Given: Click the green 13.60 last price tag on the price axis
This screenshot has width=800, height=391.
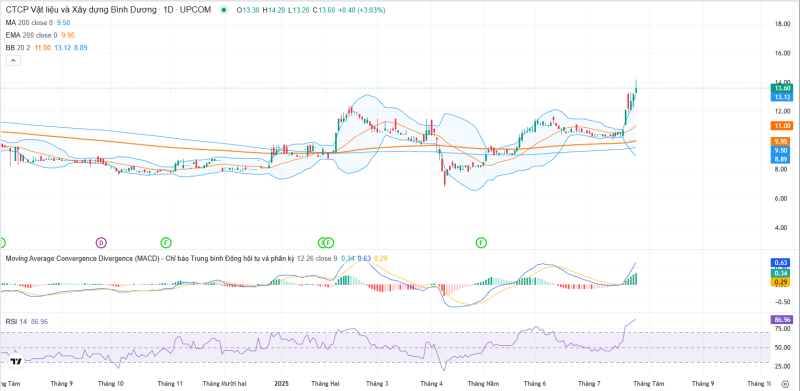Looking at the screenshot, I should (x=782, y=88).
